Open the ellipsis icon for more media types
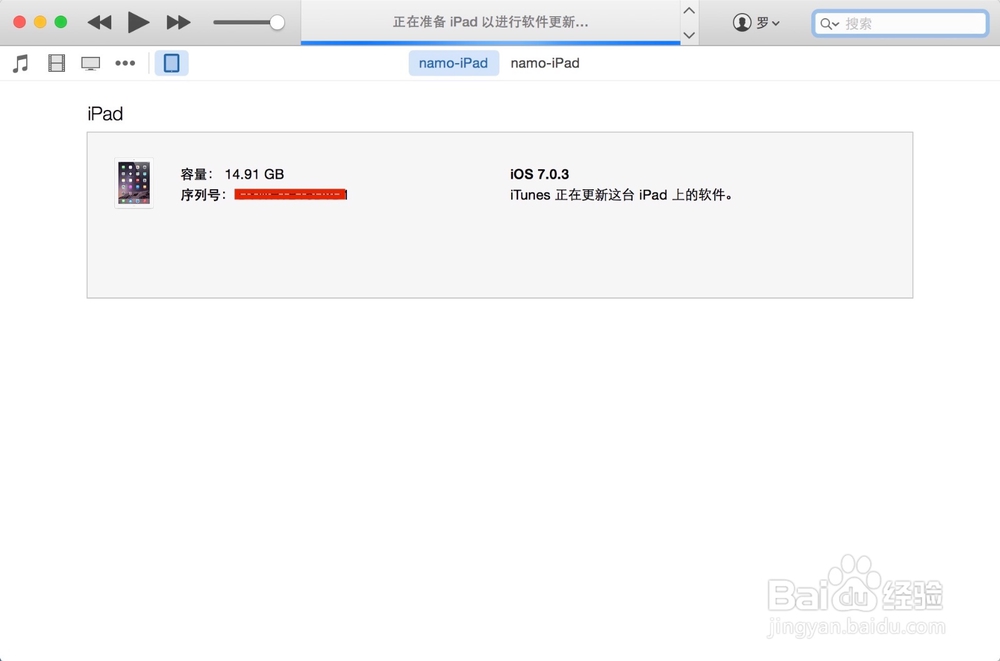Viewport: 1000px width, 661px height. (124, 62)
